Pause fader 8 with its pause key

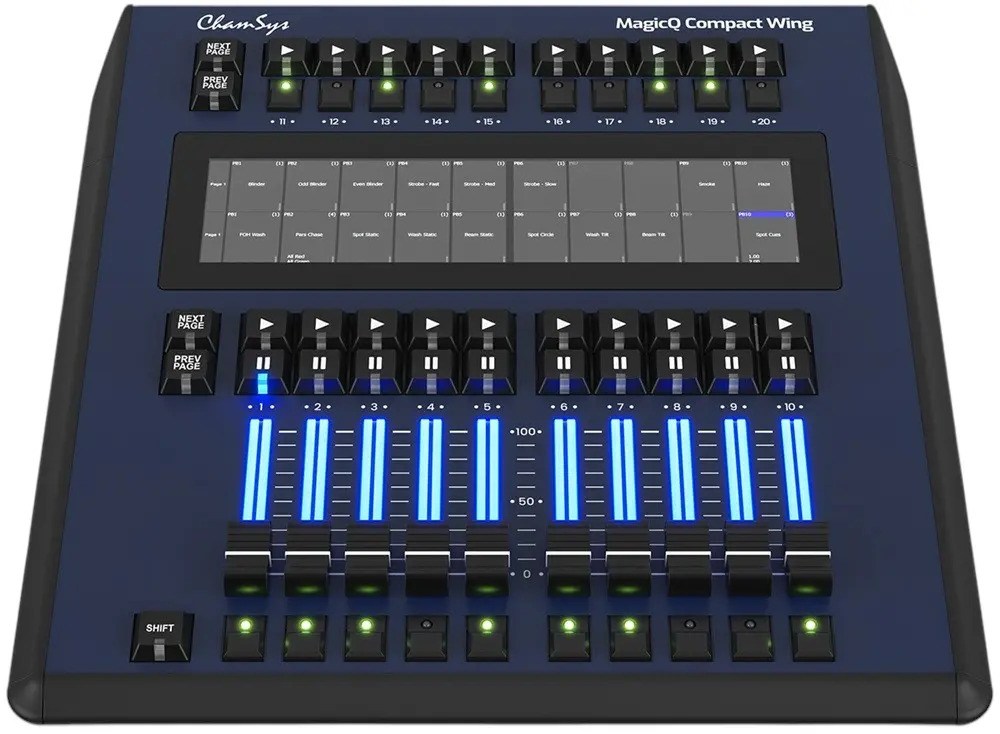pyautogui.click(x=675, y=371)
